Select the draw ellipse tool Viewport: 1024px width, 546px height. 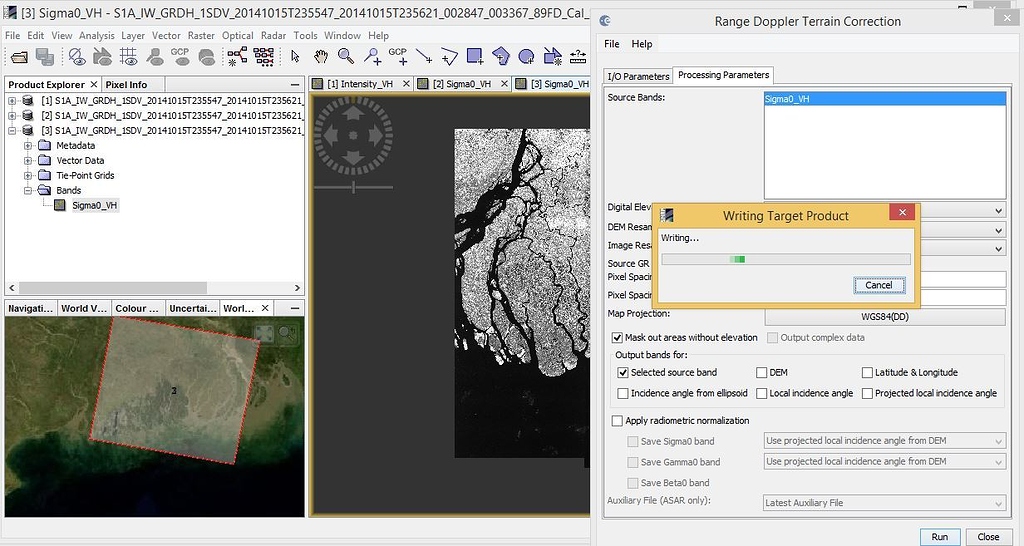pyautogui.click(x=526, y=57)
